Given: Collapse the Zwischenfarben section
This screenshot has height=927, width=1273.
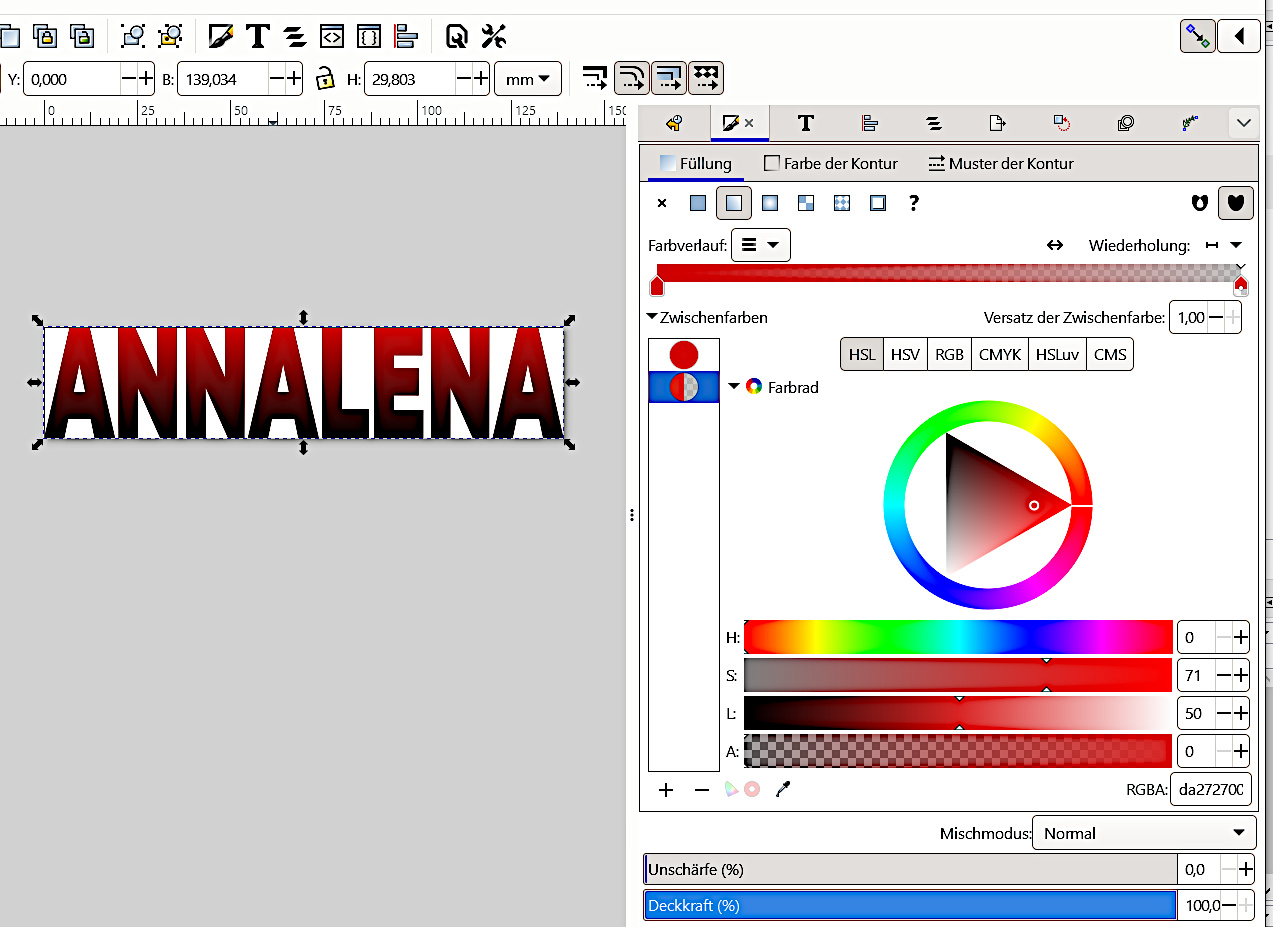Looking at the screenshot, I should pyautogui.click(x=653, y=317).
